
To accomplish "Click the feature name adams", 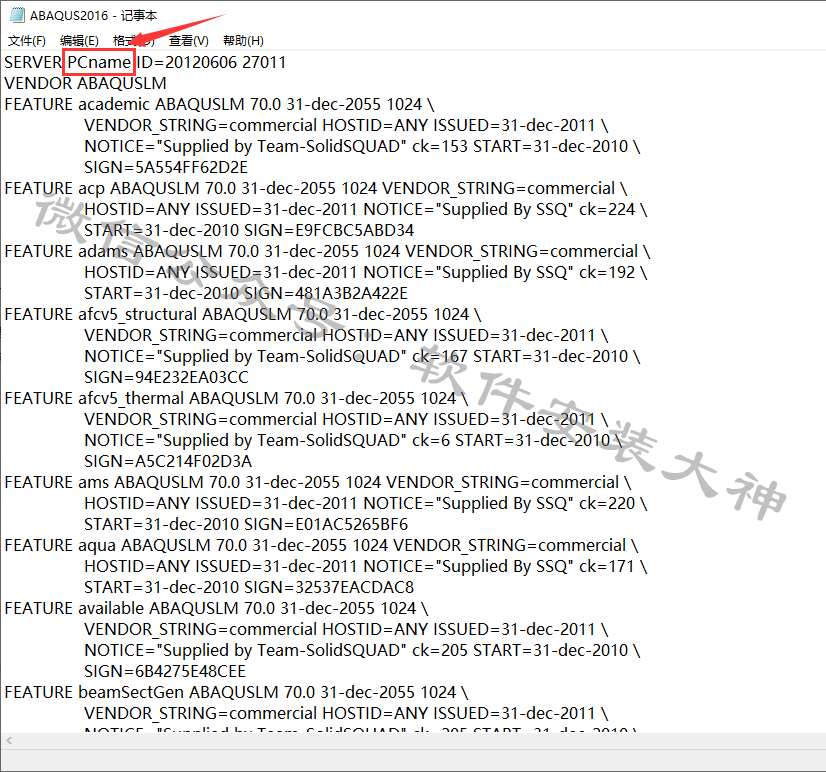I will click(103, 251).
